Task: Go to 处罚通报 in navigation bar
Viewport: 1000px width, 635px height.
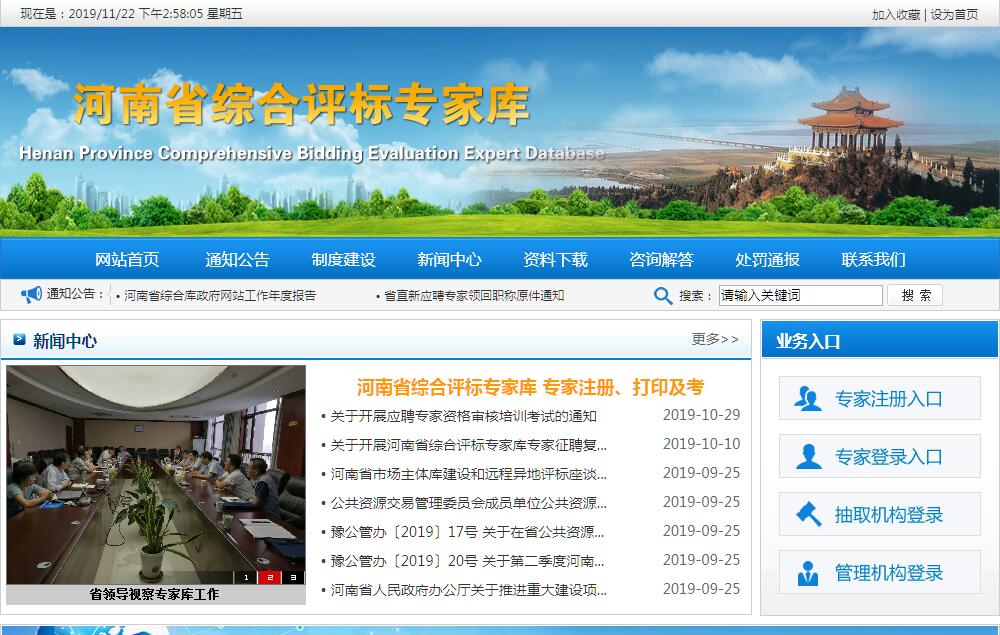Action: [767, 260]
